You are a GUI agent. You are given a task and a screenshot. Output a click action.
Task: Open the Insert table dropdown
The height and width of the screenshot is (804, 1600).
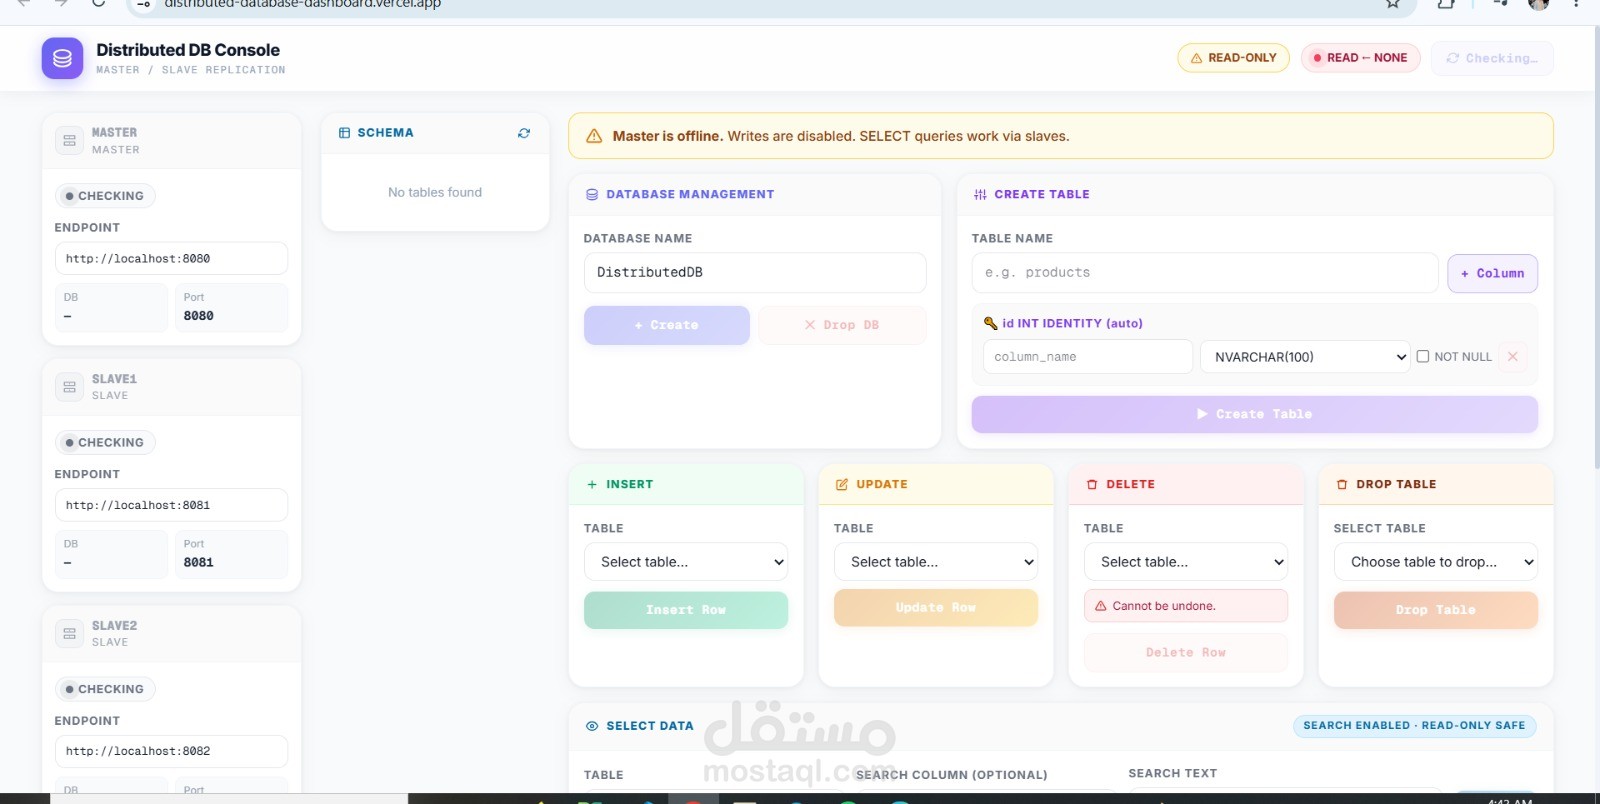coord(686,562)
